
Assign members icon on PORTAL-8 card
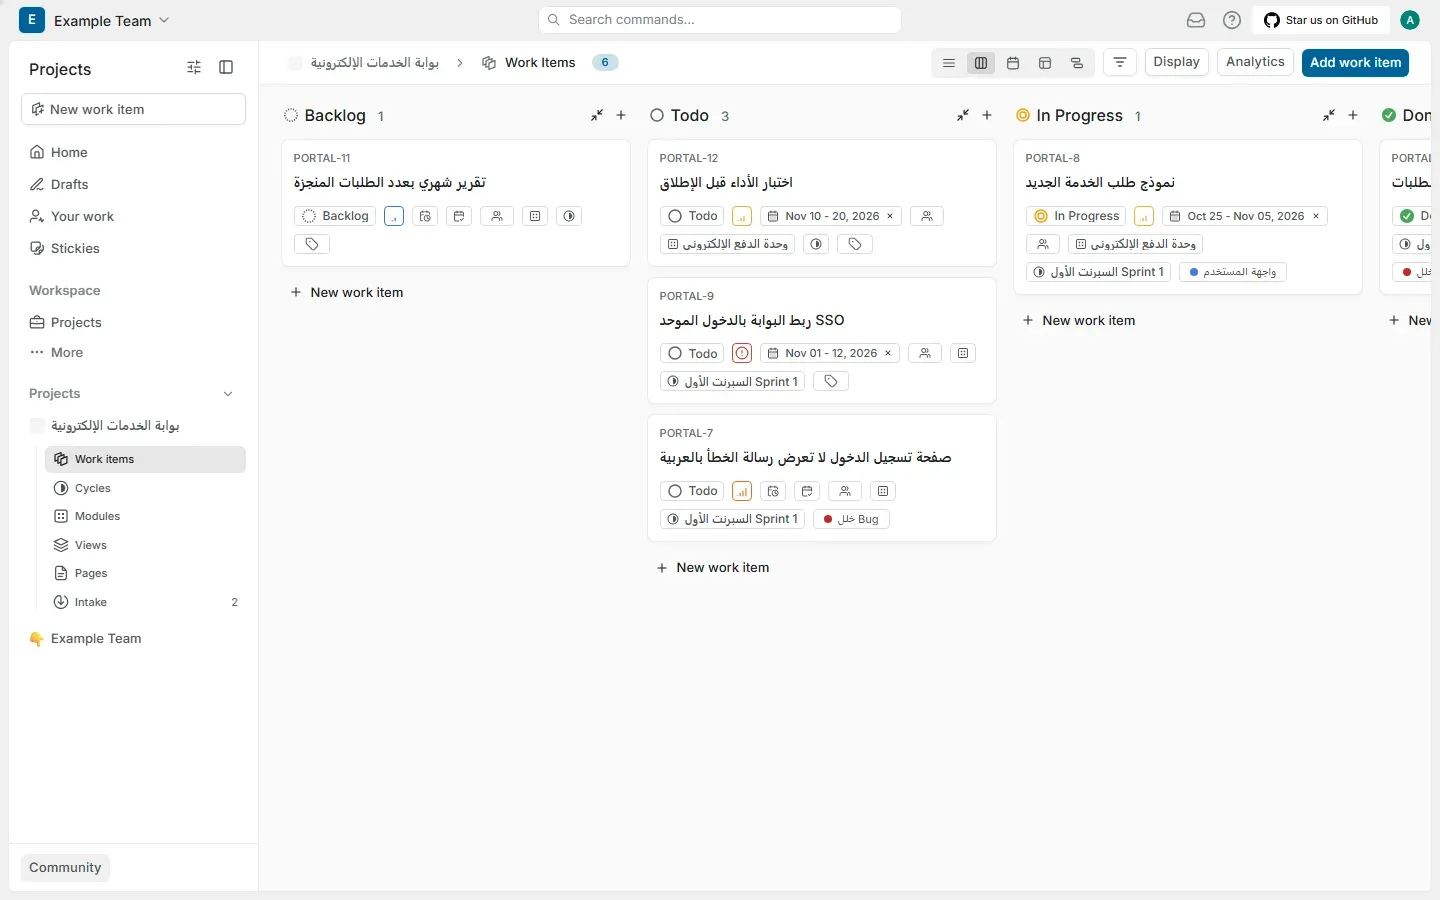coord(1043,244)
